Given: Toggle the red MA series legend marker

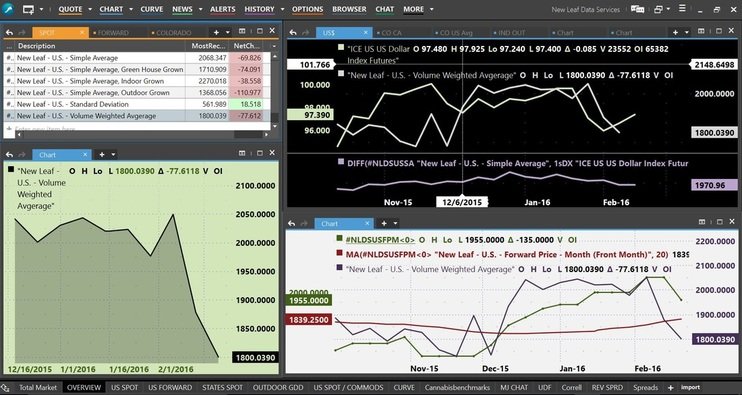Looking at the screenshot, I should [x=339, y=255].
